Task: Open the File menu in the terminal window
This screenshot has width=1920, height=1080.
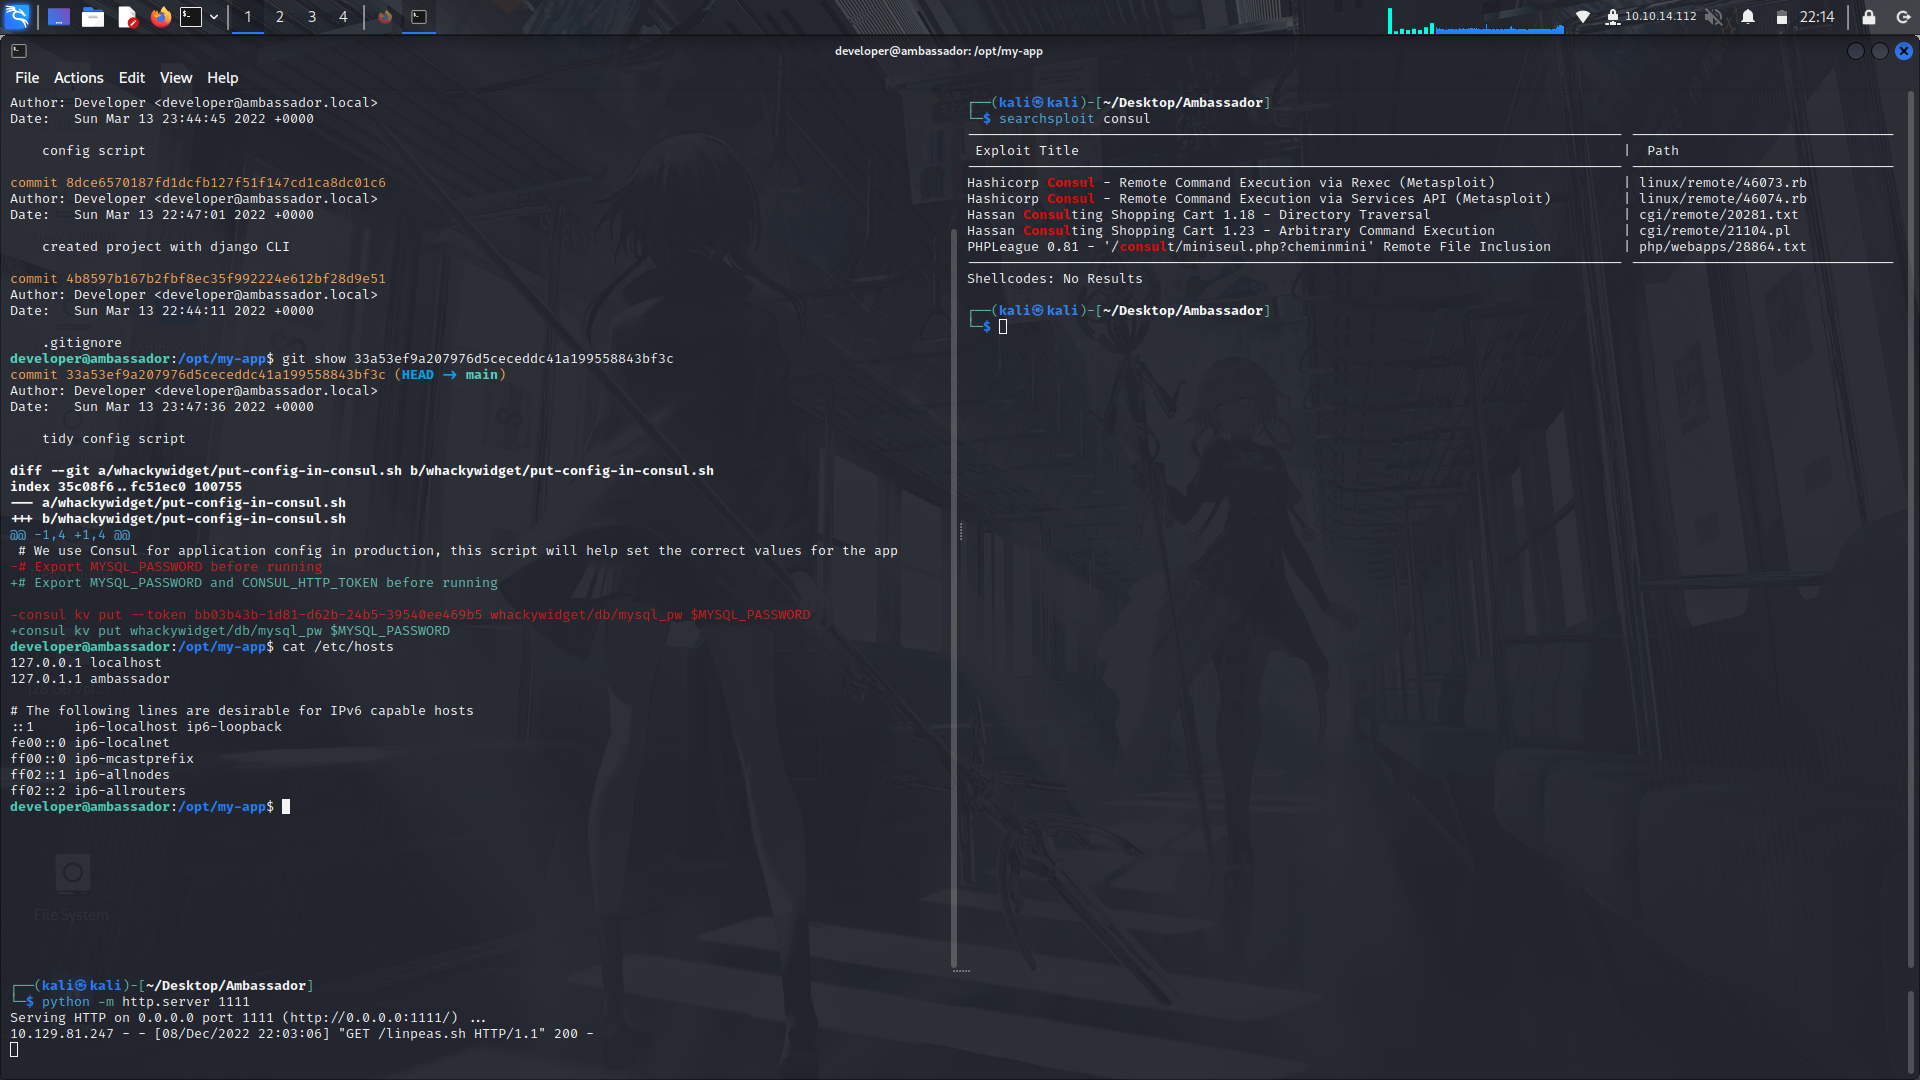Action: coord(27,77)
